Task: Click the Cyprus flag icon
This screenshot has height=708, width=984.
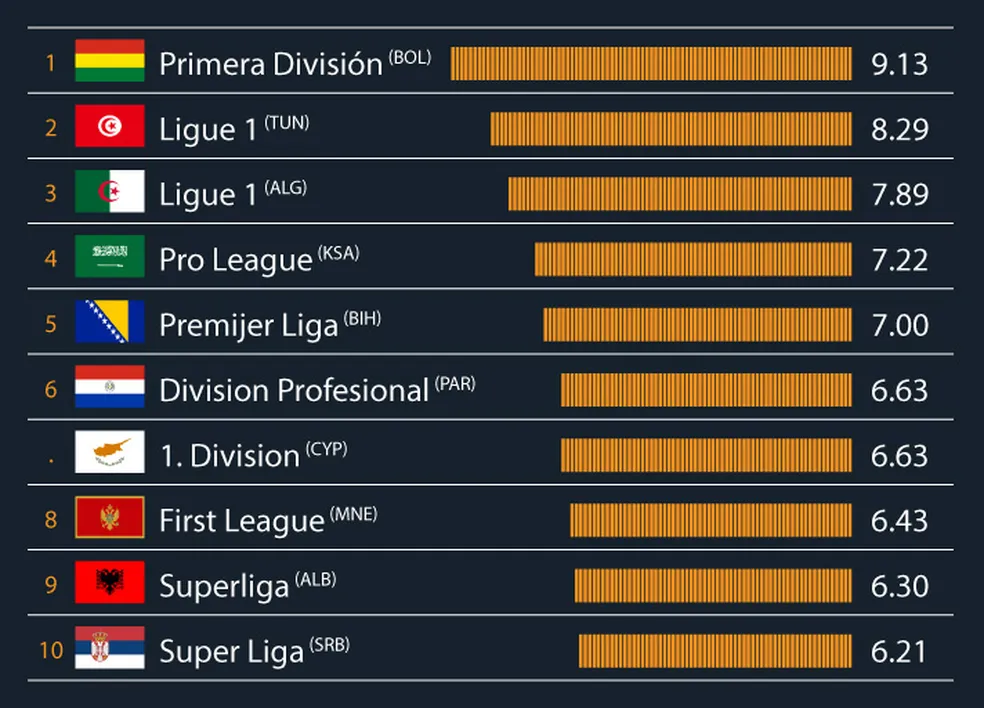Action: point(110,452)
